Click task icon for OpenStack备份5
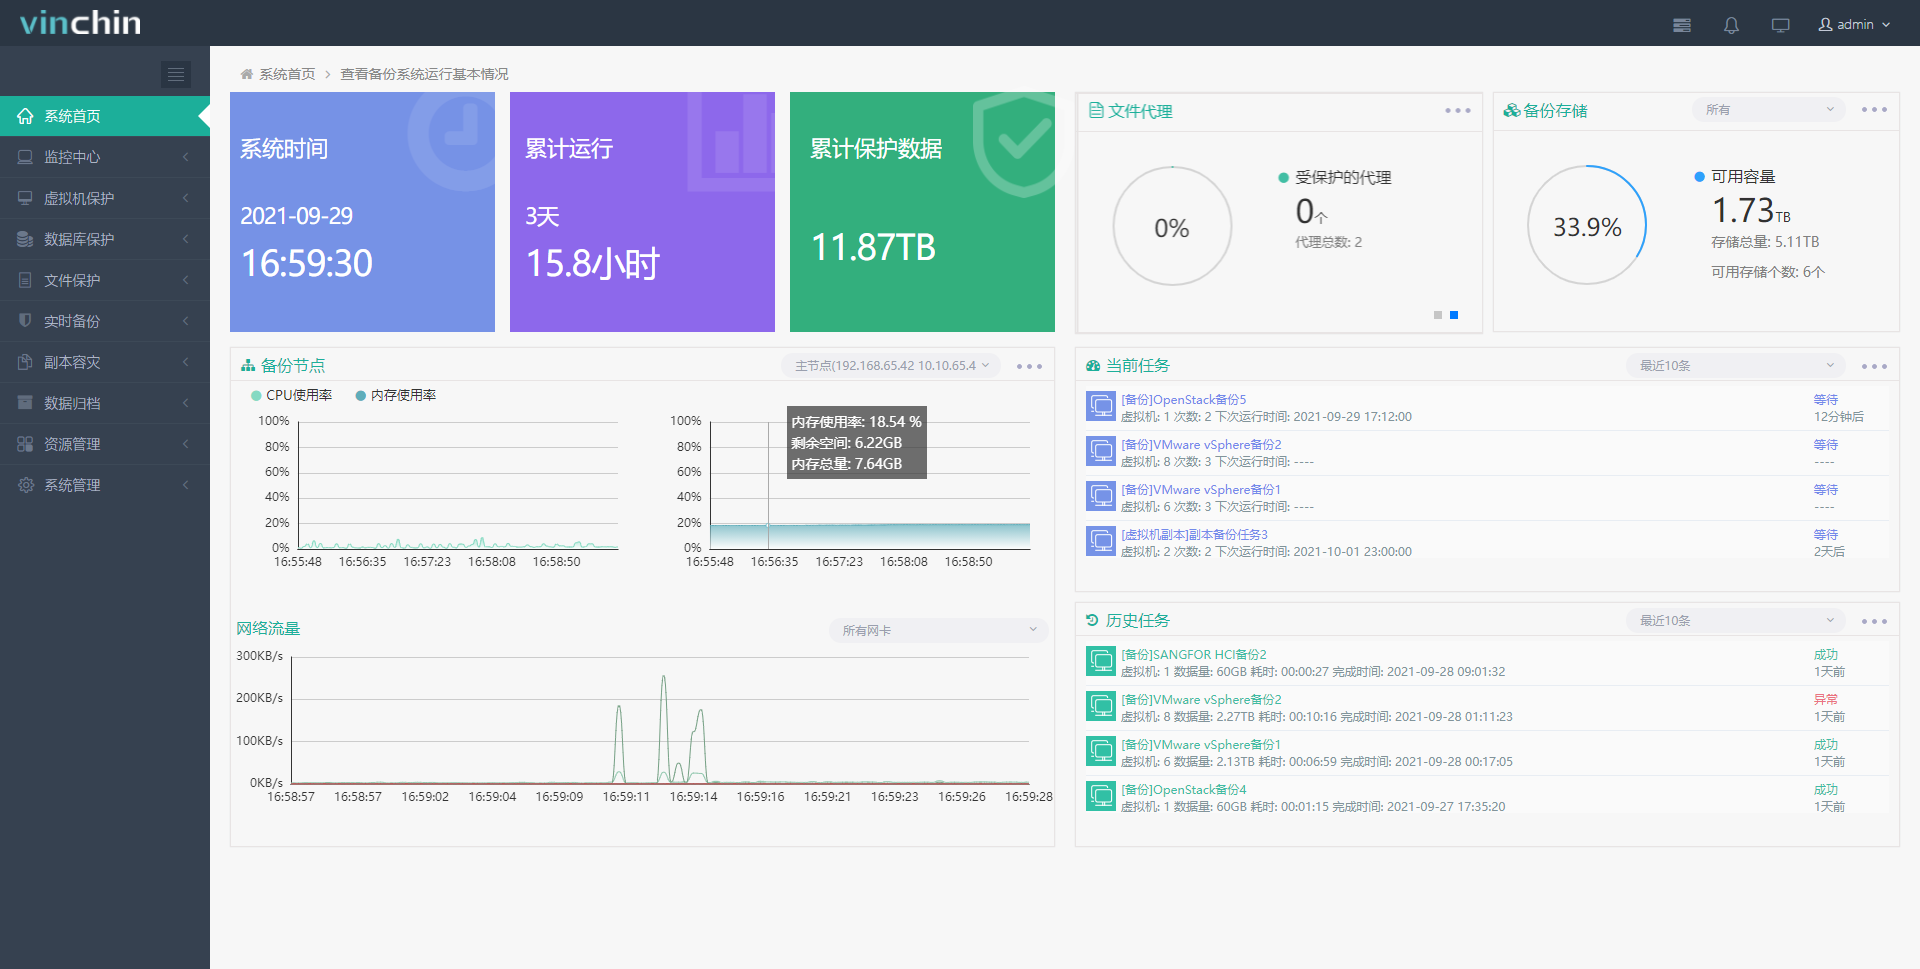Screen dimensions: 1920x969 pyautogui.click(x=1101, y=406)
